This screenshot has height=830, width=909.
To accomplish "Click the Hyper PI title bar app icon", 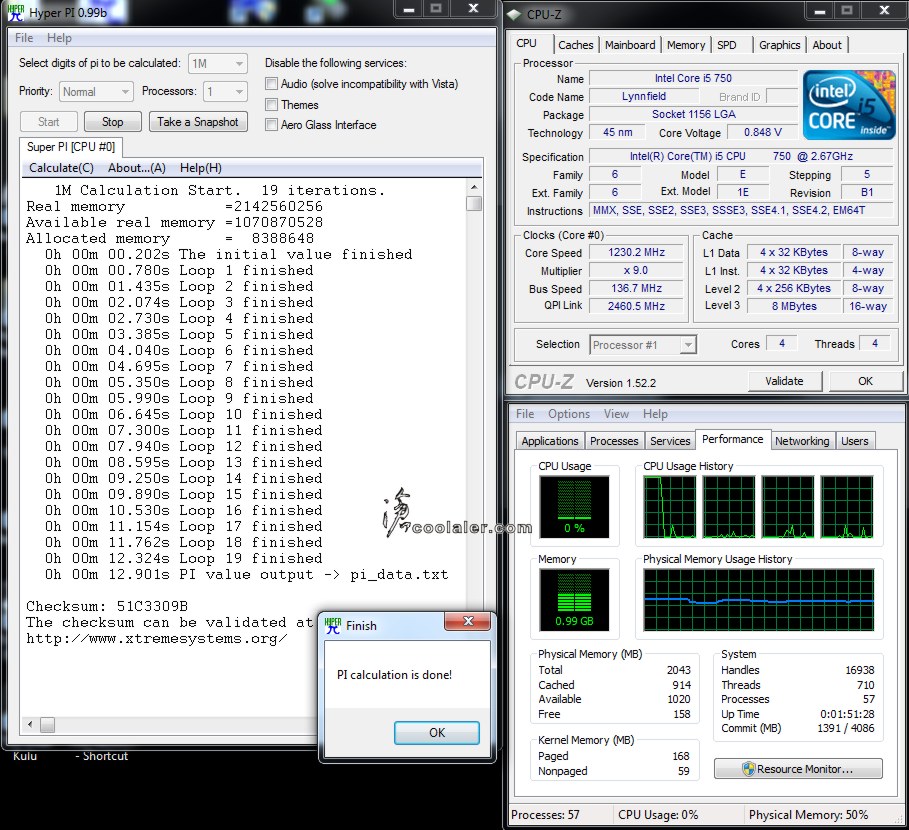I will click(16, 13).
